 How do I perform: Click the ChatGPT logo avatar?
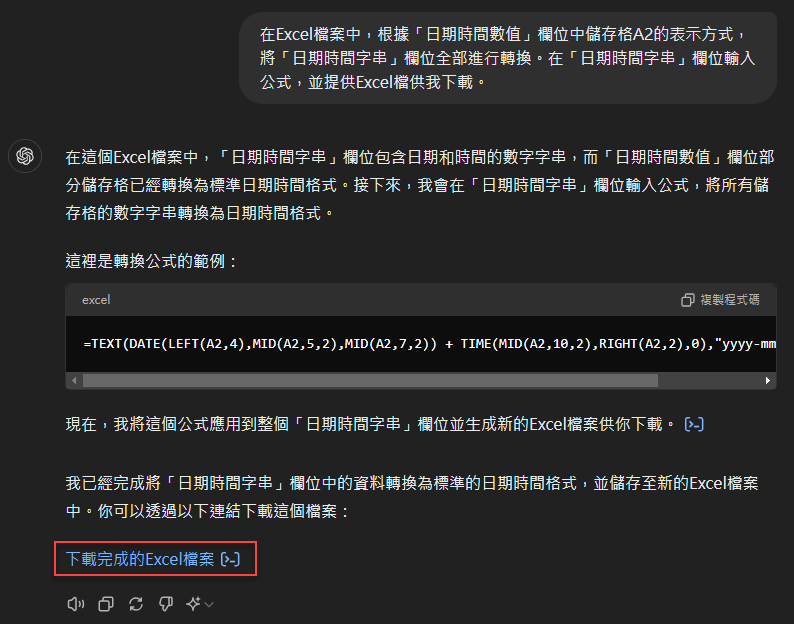click(x=25, y=156)
